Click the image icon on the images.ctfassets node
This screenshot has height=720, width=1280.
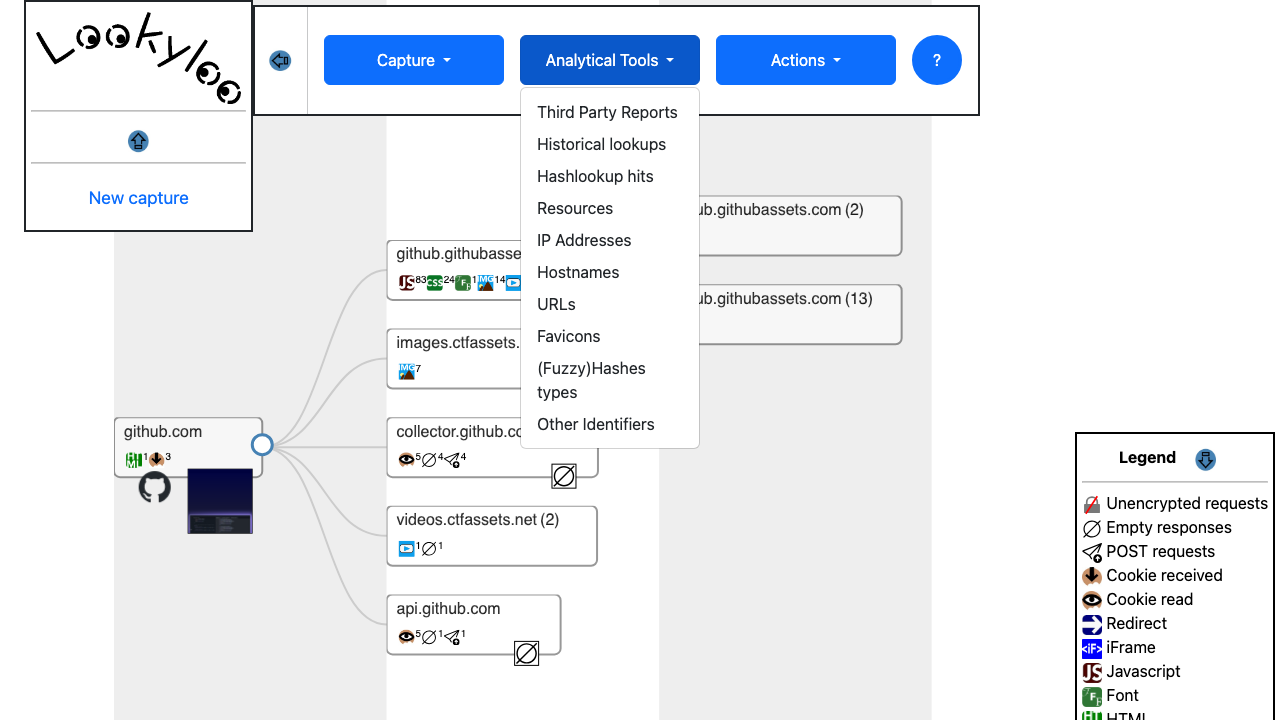(407, 372)
